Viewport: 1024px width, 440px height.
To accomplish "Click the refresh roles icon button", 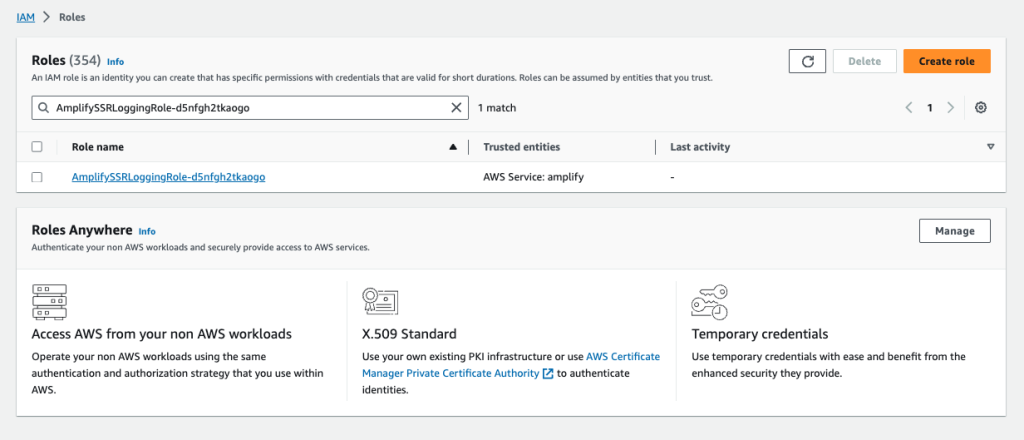I will point(807,61).
